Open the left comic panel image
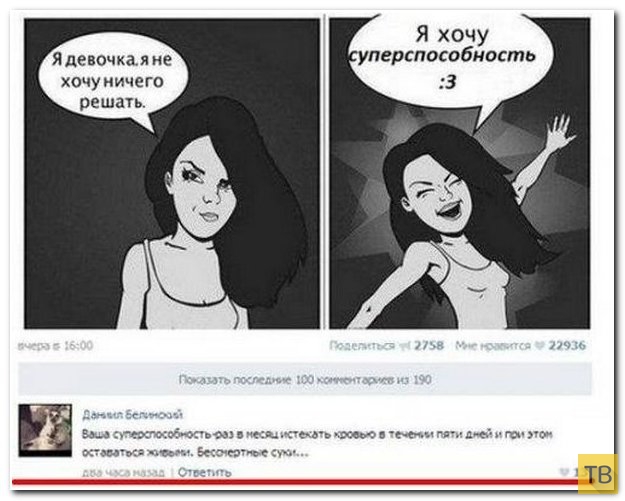Image resolution: width=625 pixels, height=501 pixels. click(172, 174)
